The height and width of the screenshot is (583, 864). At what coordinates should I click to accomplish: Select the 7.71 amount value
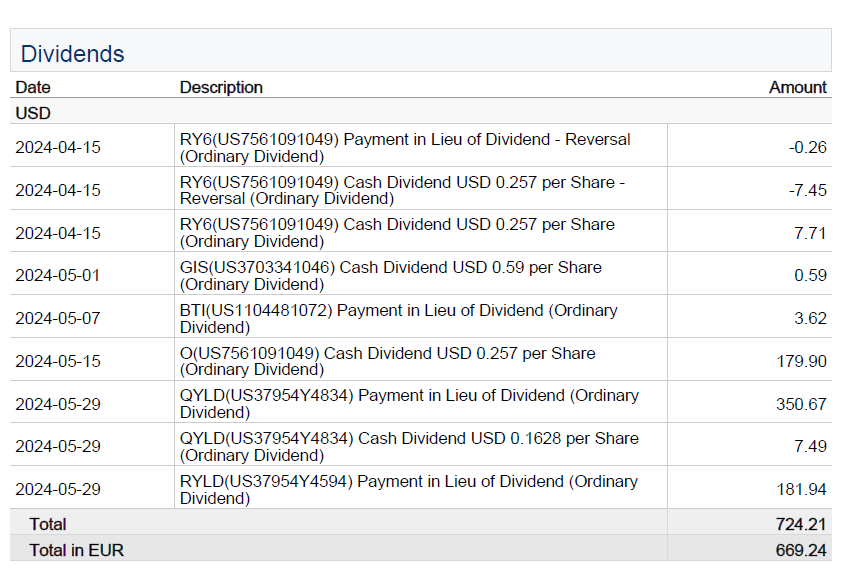pos(809,233)
